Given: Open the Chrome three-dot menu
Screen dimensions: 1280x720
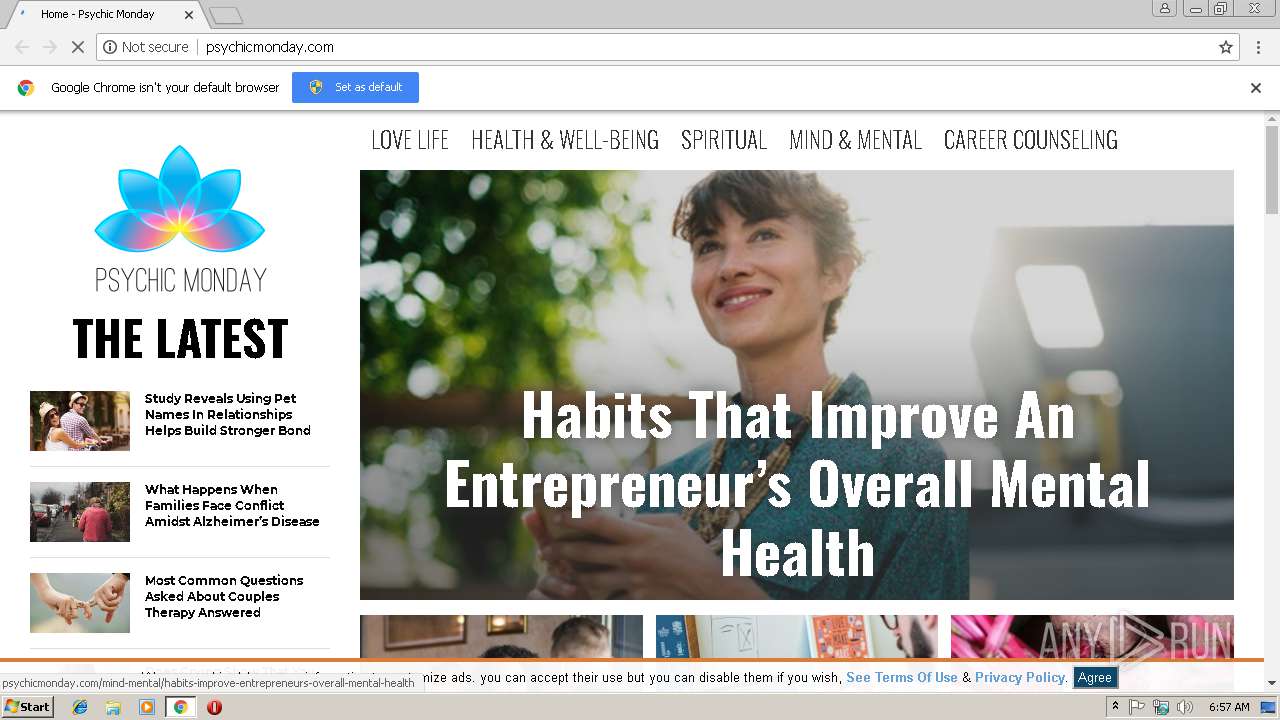Looking at the screenshot, I should pyautogui.click(x=1256, y=47).
